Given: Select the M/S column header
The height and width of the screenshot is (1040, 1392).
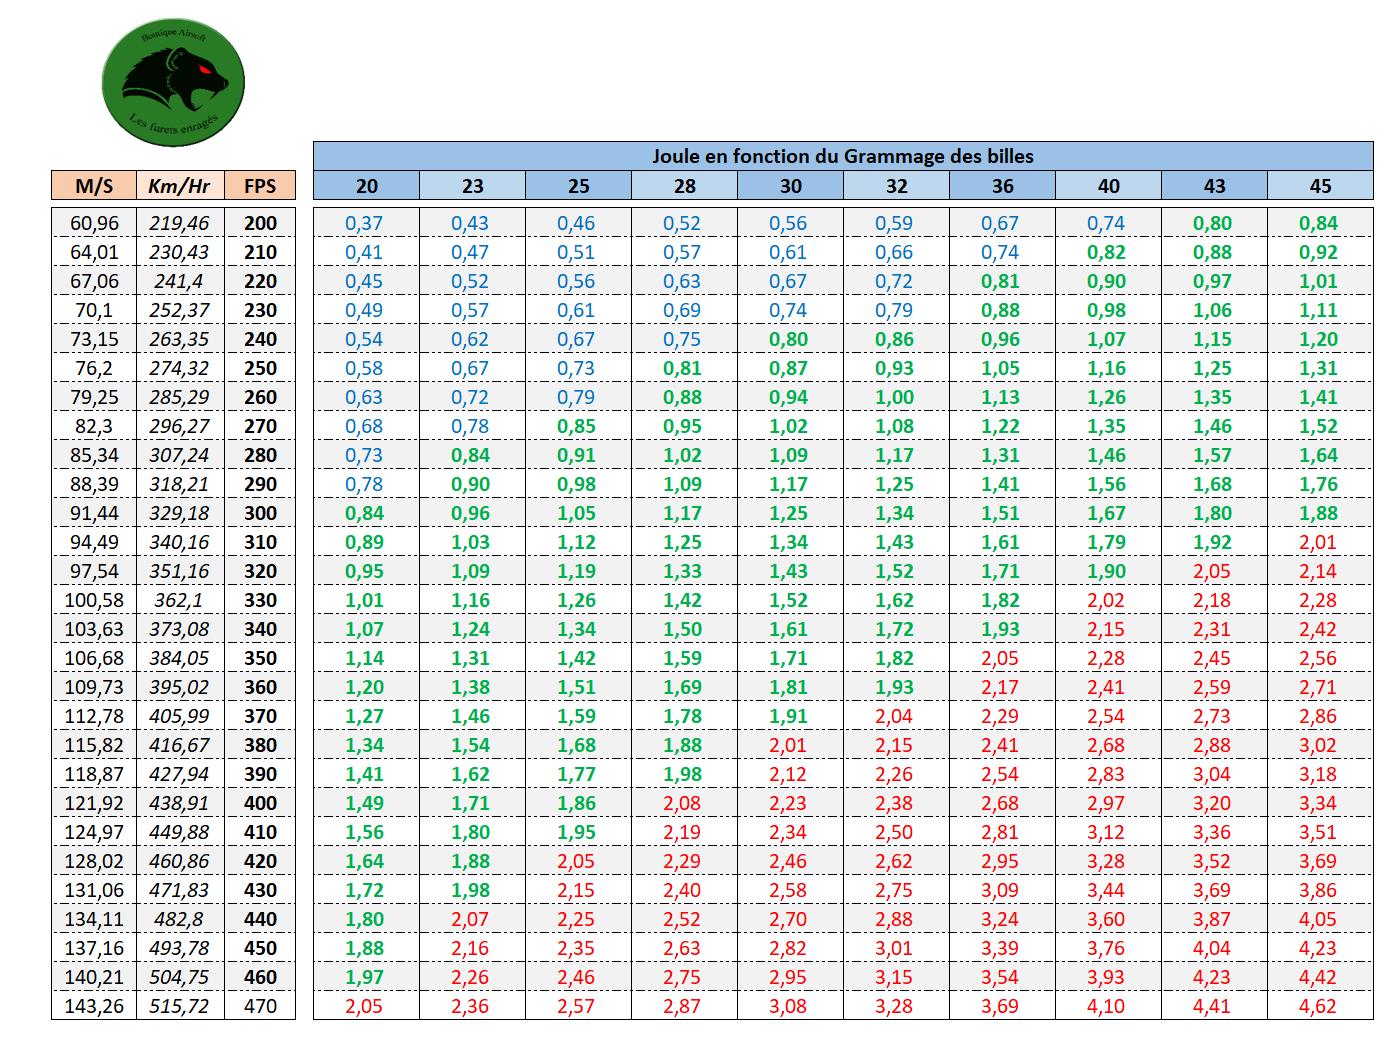Looking at the screenshot, I should [94, 185].
